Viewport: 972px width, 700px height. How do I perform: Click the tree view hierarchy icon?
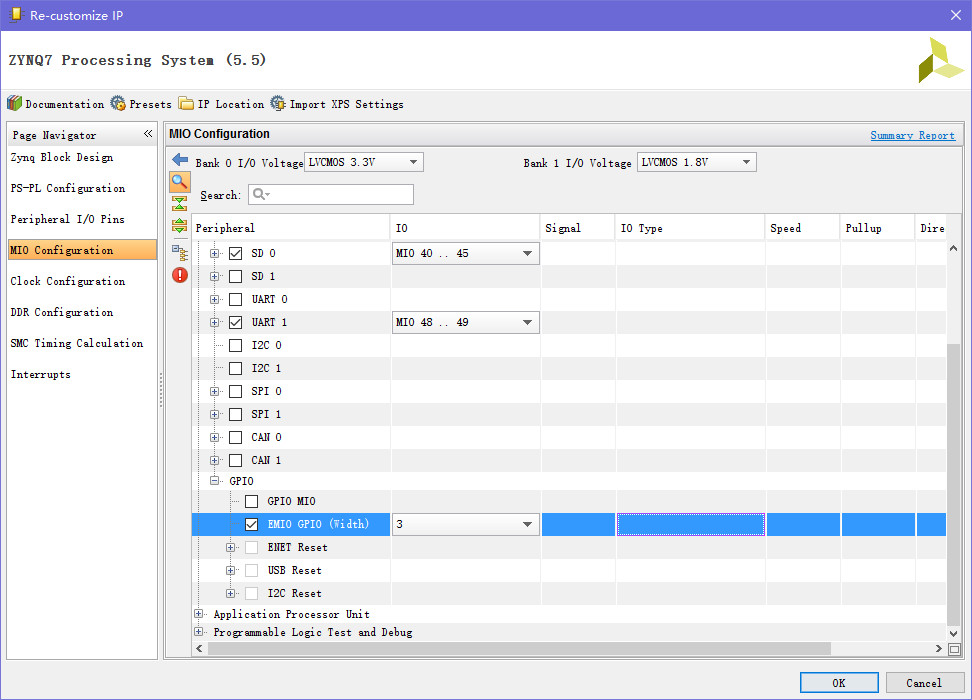[x=180, y=252]
